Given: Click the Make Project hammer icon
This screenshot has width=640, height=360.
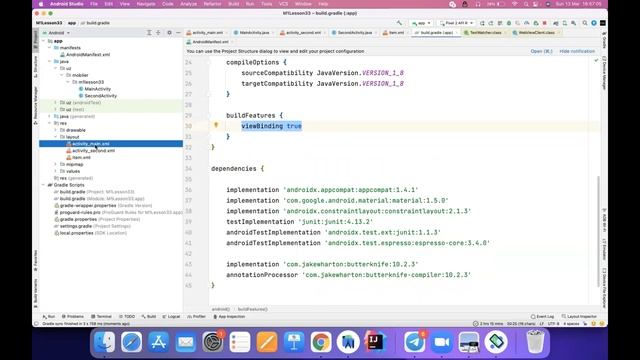Looking at the screenshot, I should (399, 23).
